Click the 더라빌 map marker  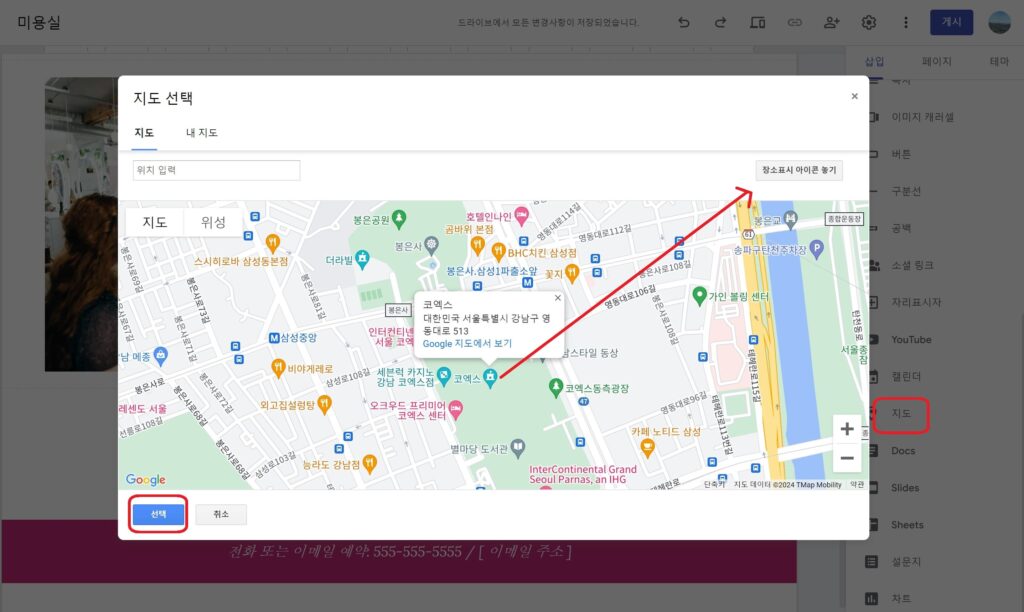(362, 259)
